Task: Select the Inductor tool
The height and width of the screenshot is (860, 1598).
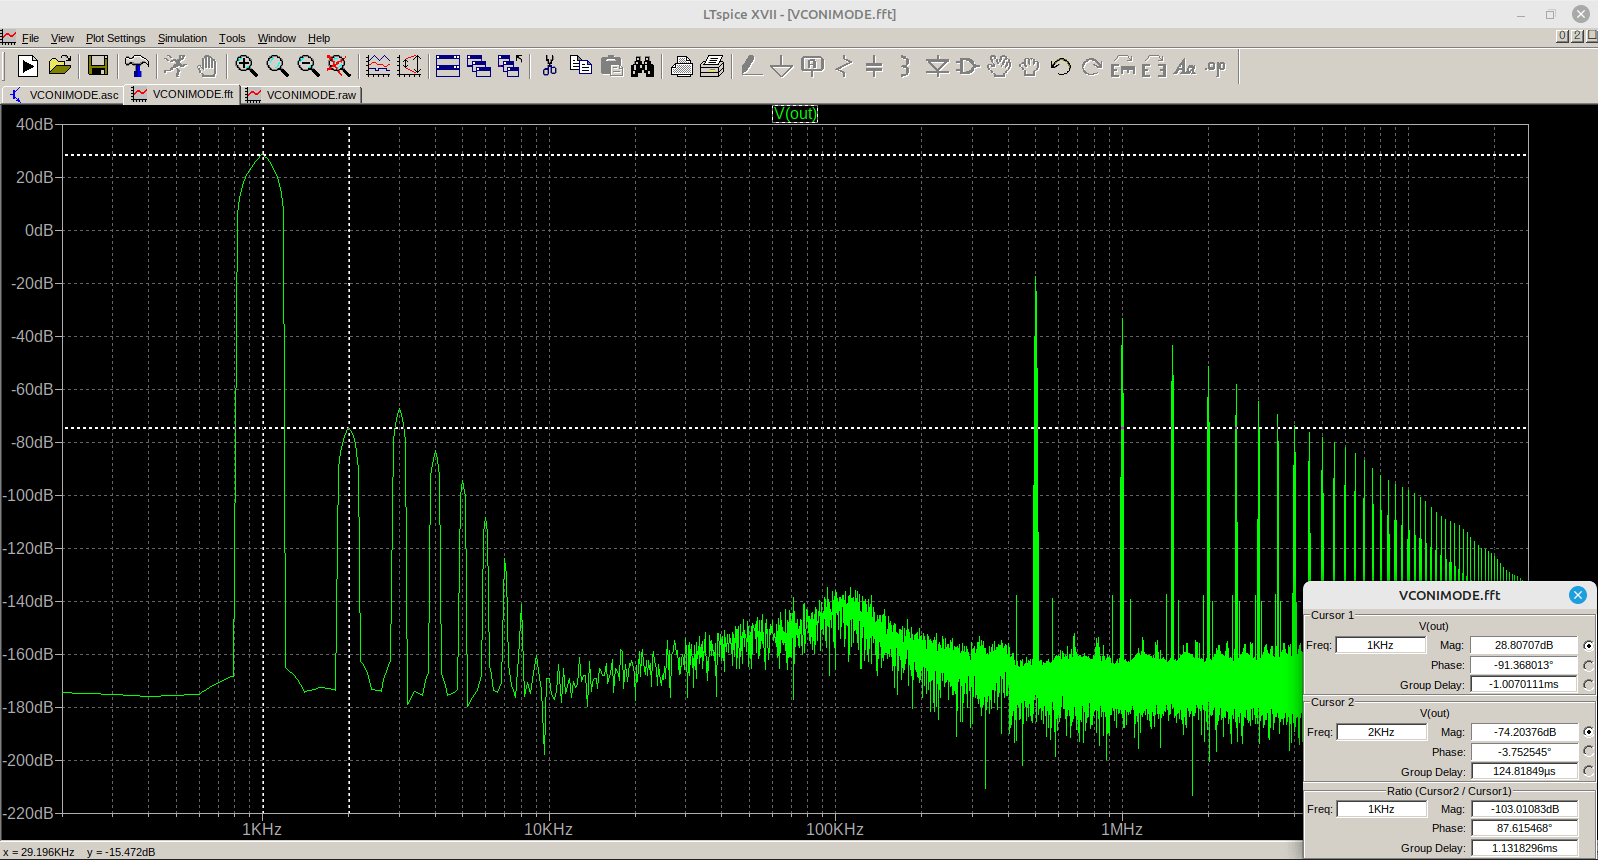Action: [x=905, y=66]
